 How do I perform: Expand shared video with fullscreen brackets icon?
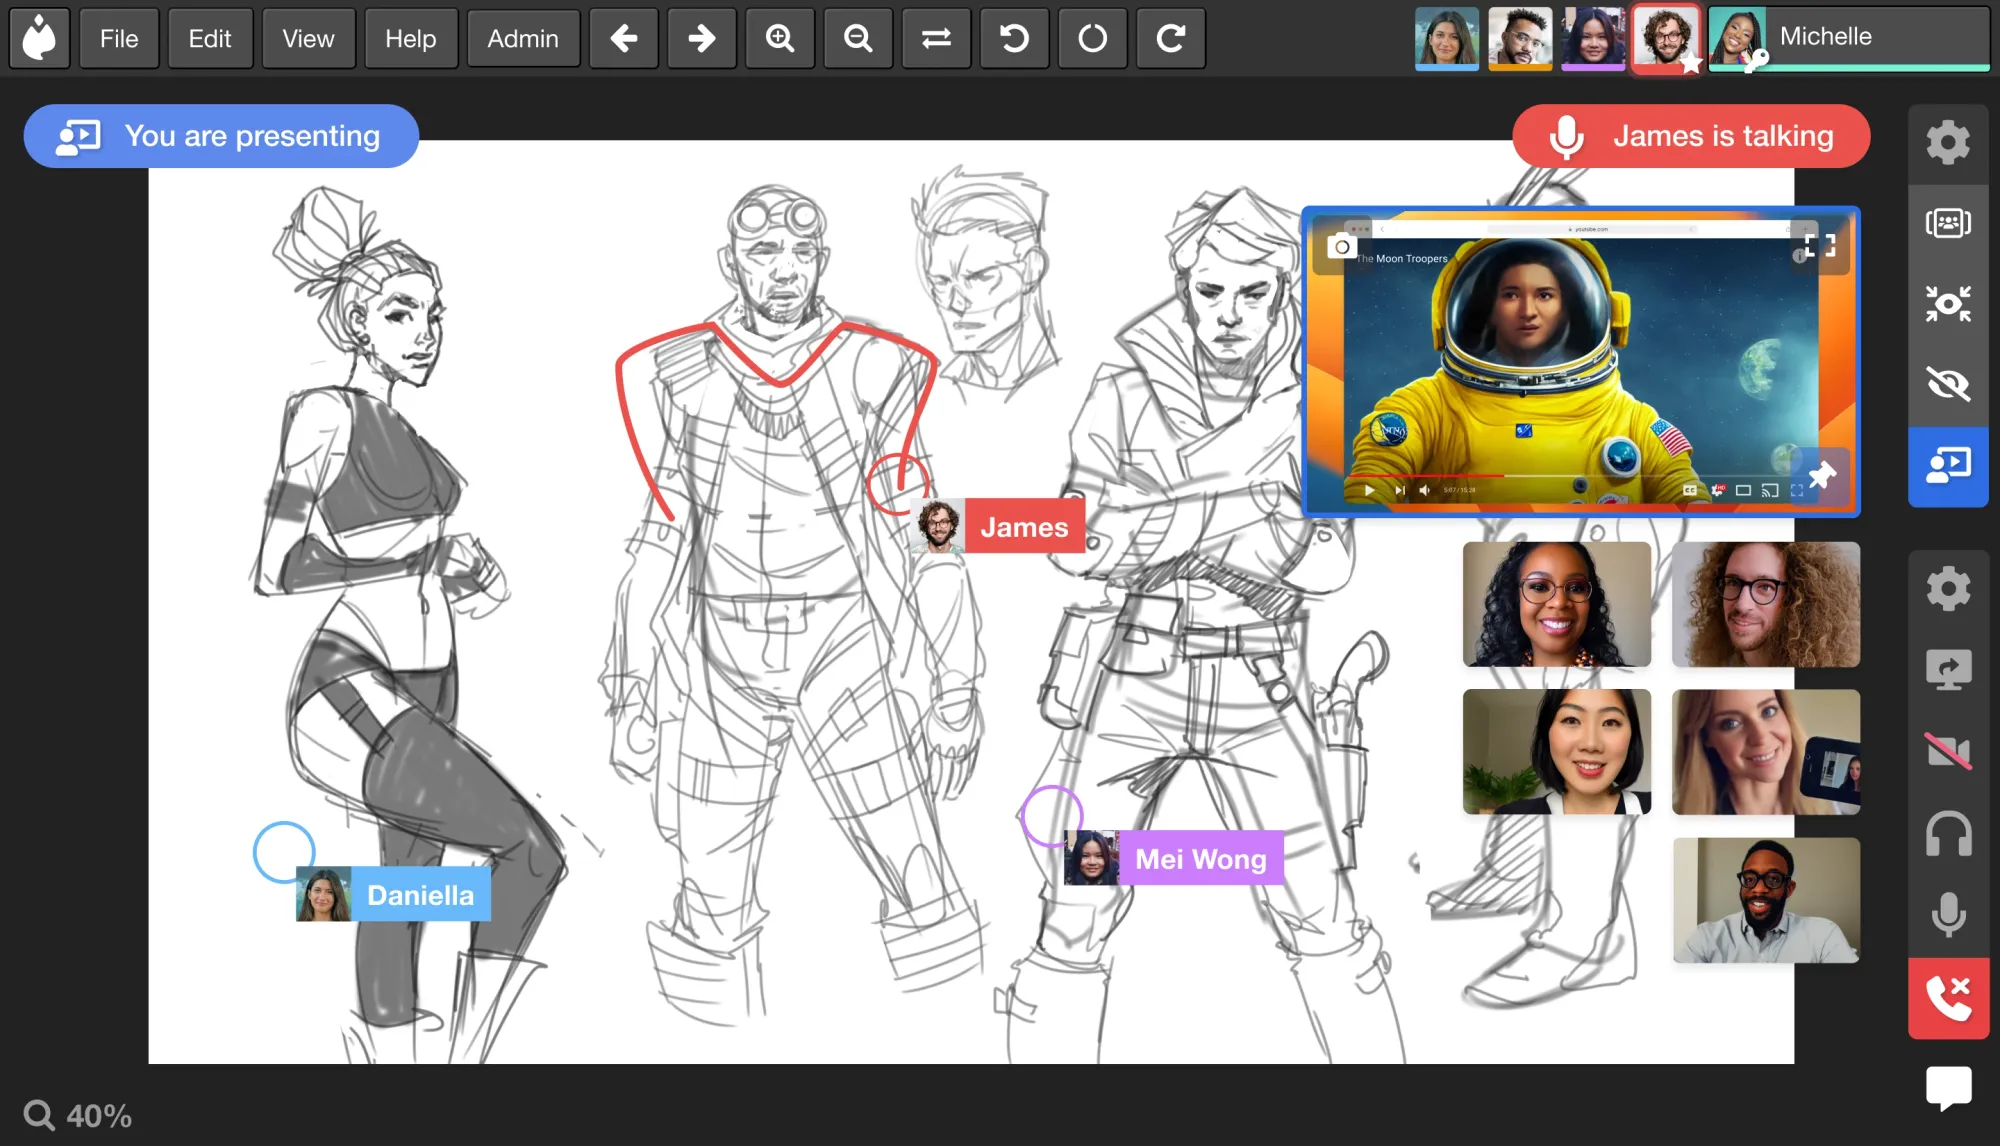pos(1820,246)
